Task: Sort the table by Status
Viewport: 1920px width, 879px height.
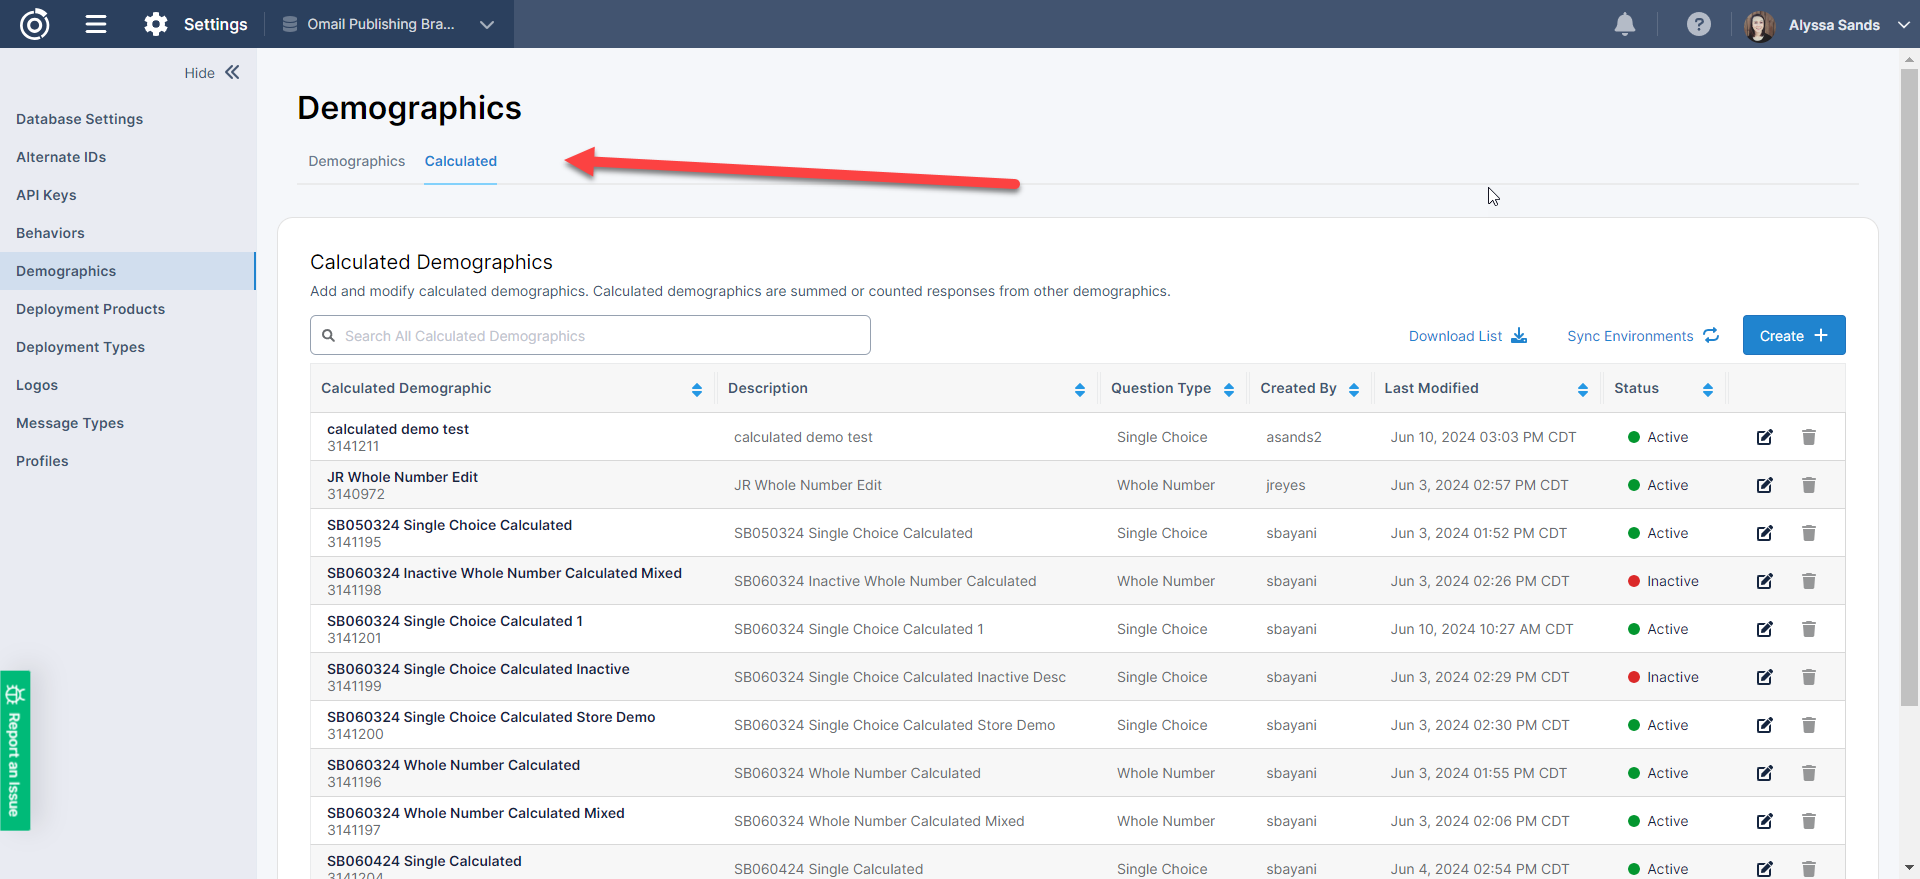Action: pyautogui.click(x=1707, y=389)
